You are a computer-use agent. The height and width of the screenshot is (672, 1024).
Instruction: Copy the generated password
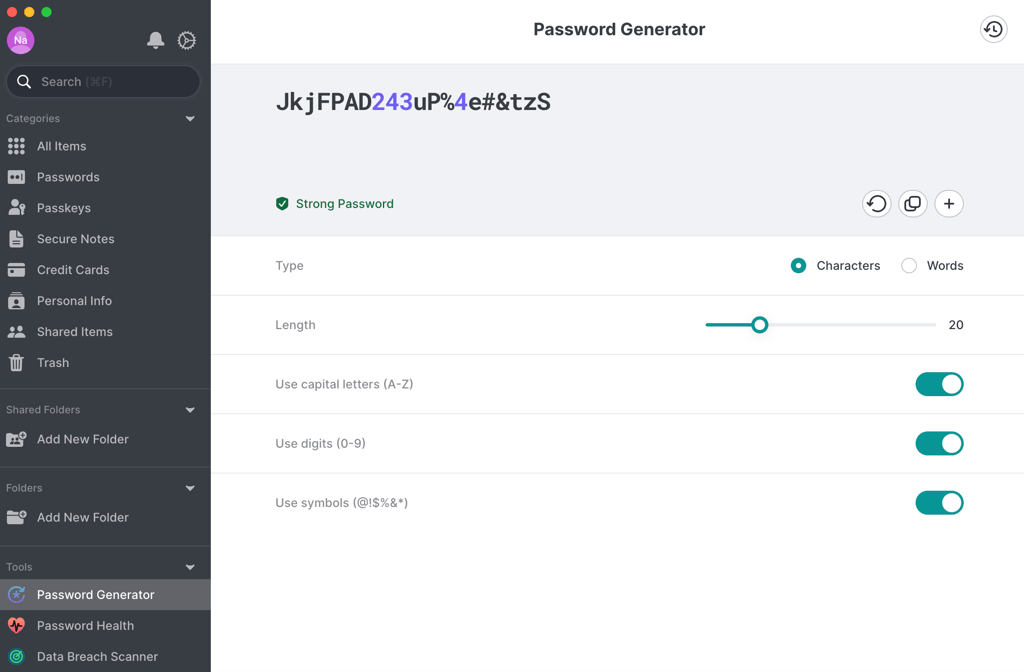coord(912,204)
